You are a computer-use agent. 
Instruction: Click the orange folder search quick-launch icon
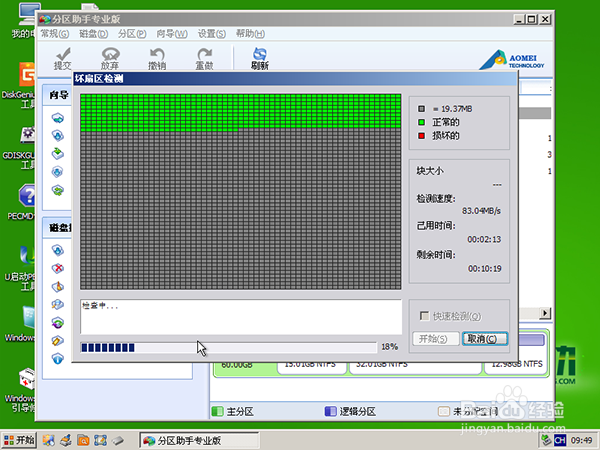(83, 440)
